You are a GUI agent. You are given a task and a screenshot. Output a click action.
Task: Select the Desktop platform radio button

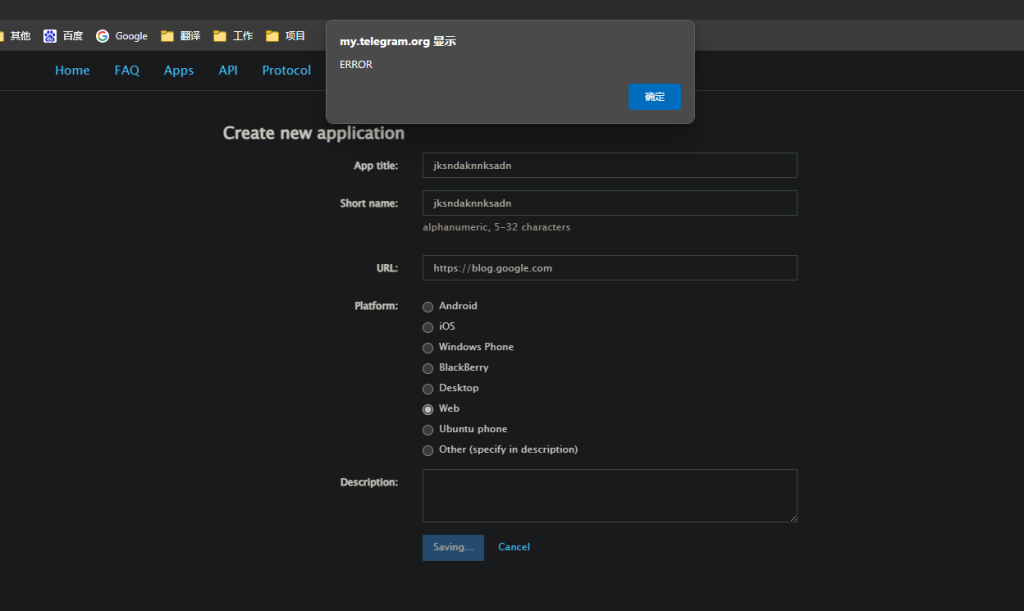coord(428,388)
